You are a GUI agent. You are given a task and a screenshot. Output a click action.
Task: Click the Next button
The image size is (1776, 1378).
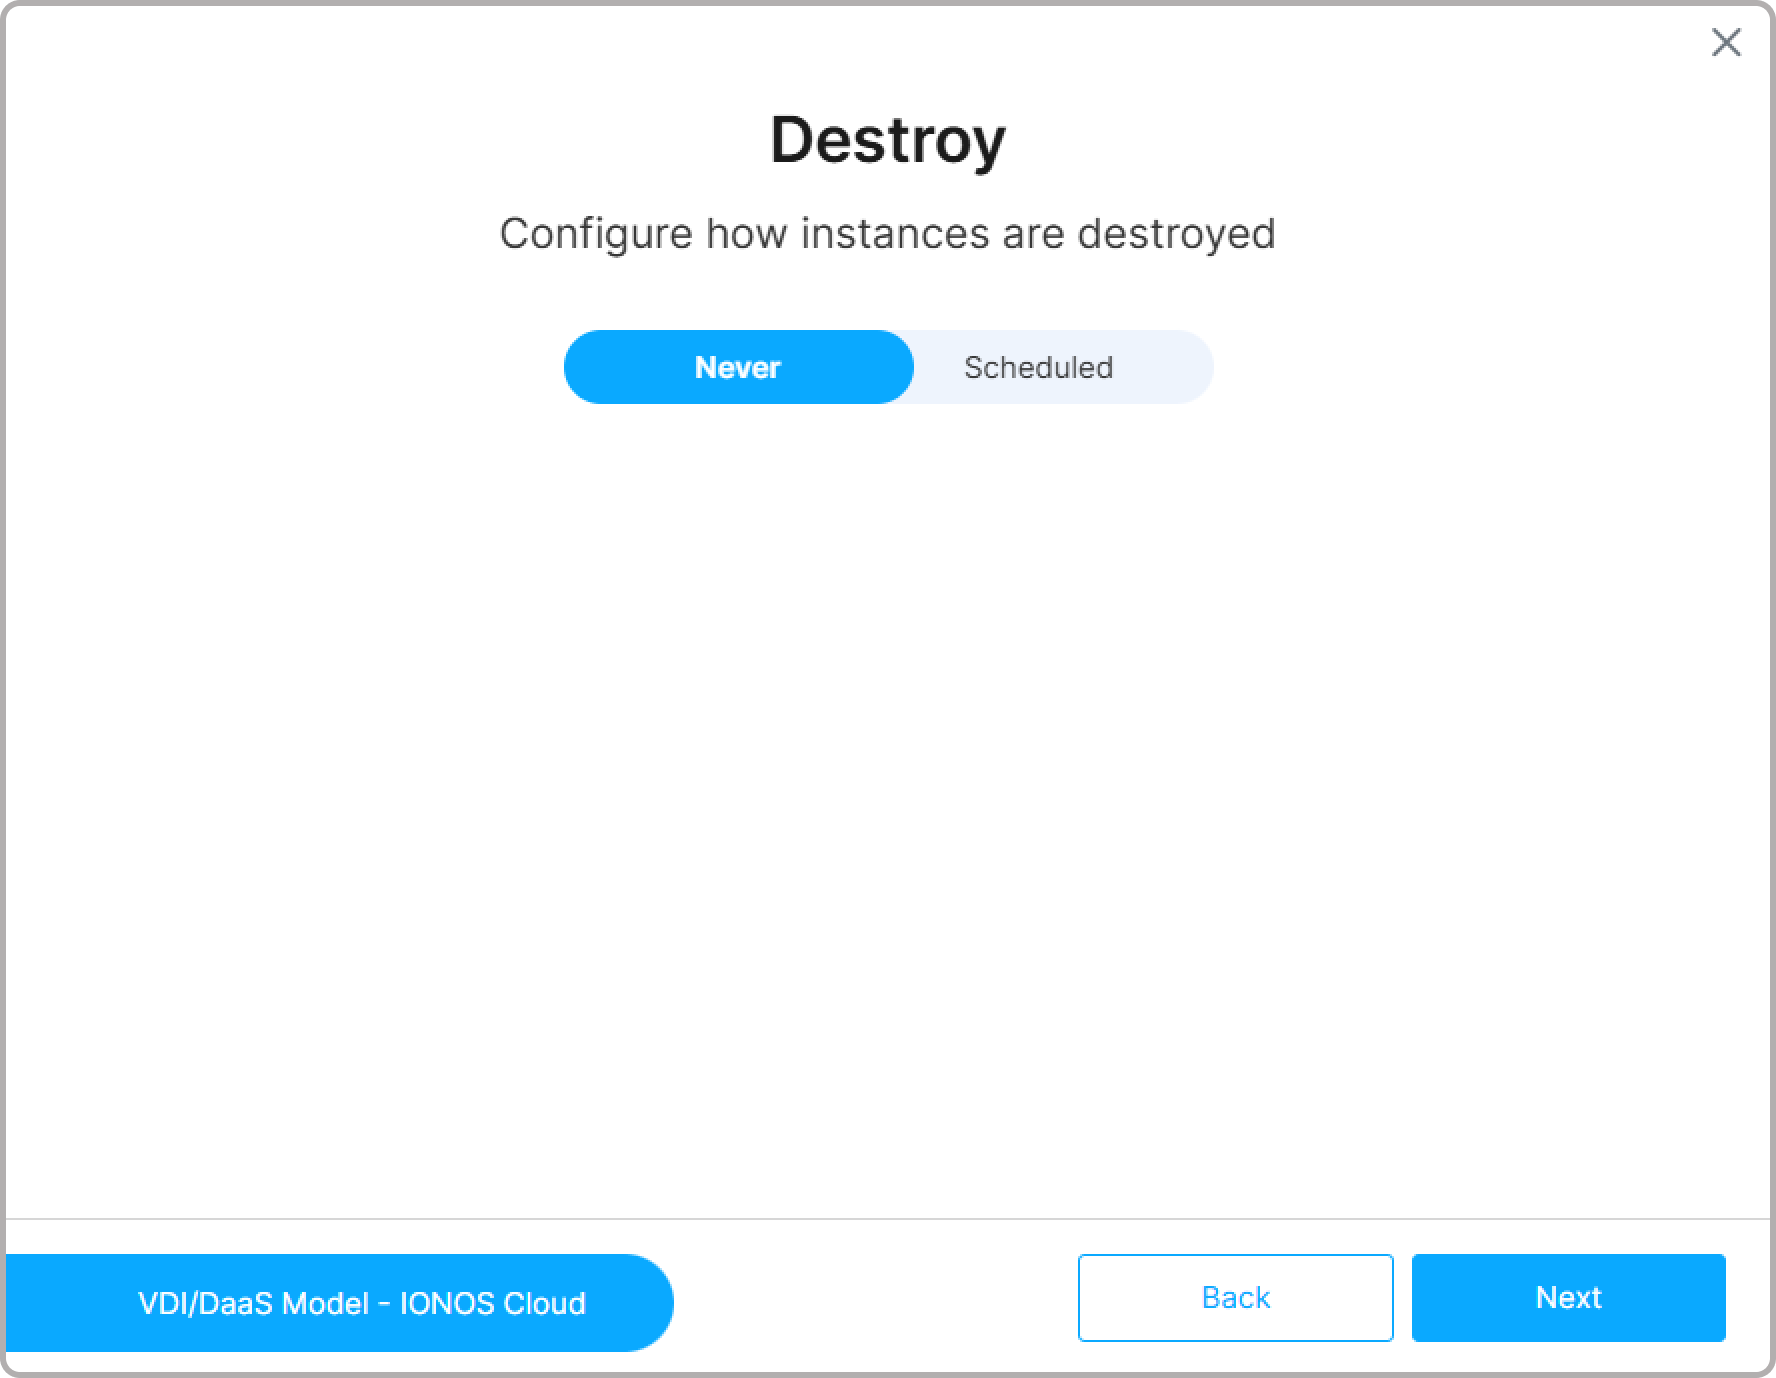[1568, 1297]
